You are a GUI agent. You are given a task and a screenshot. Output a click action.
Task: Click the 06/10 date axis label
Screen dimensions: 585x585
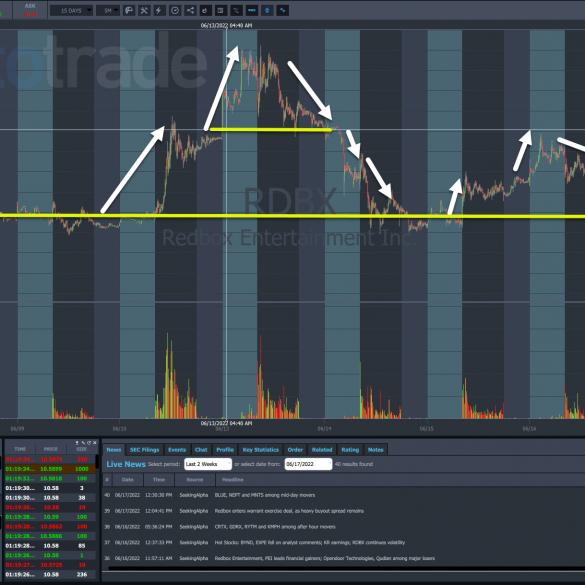pos(119,429)
